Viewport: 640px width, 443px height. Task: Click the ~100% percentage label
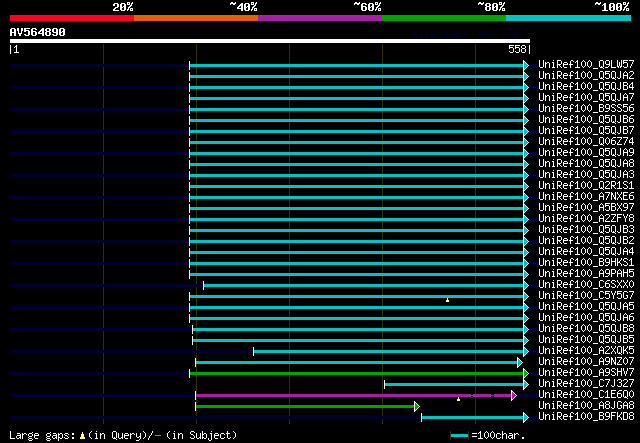(x=611, y=7)
